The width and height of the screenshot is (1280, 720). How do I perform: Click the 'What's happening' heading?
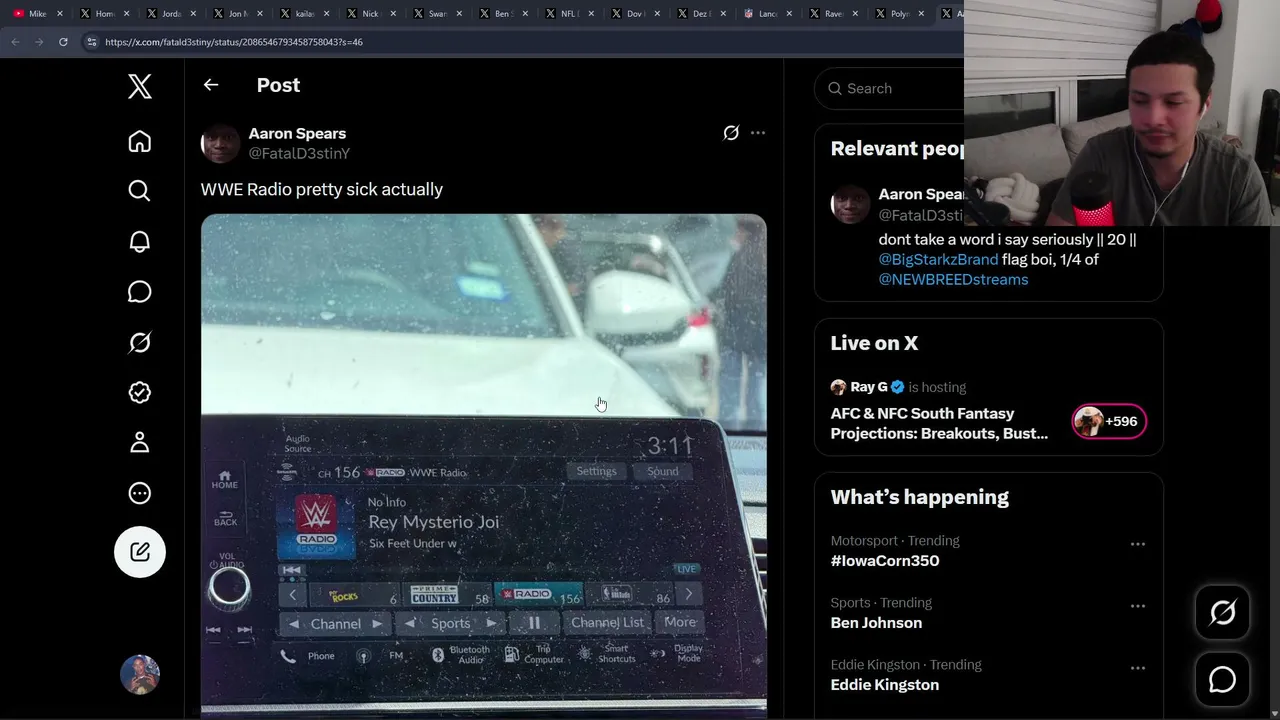pos(919,497)
